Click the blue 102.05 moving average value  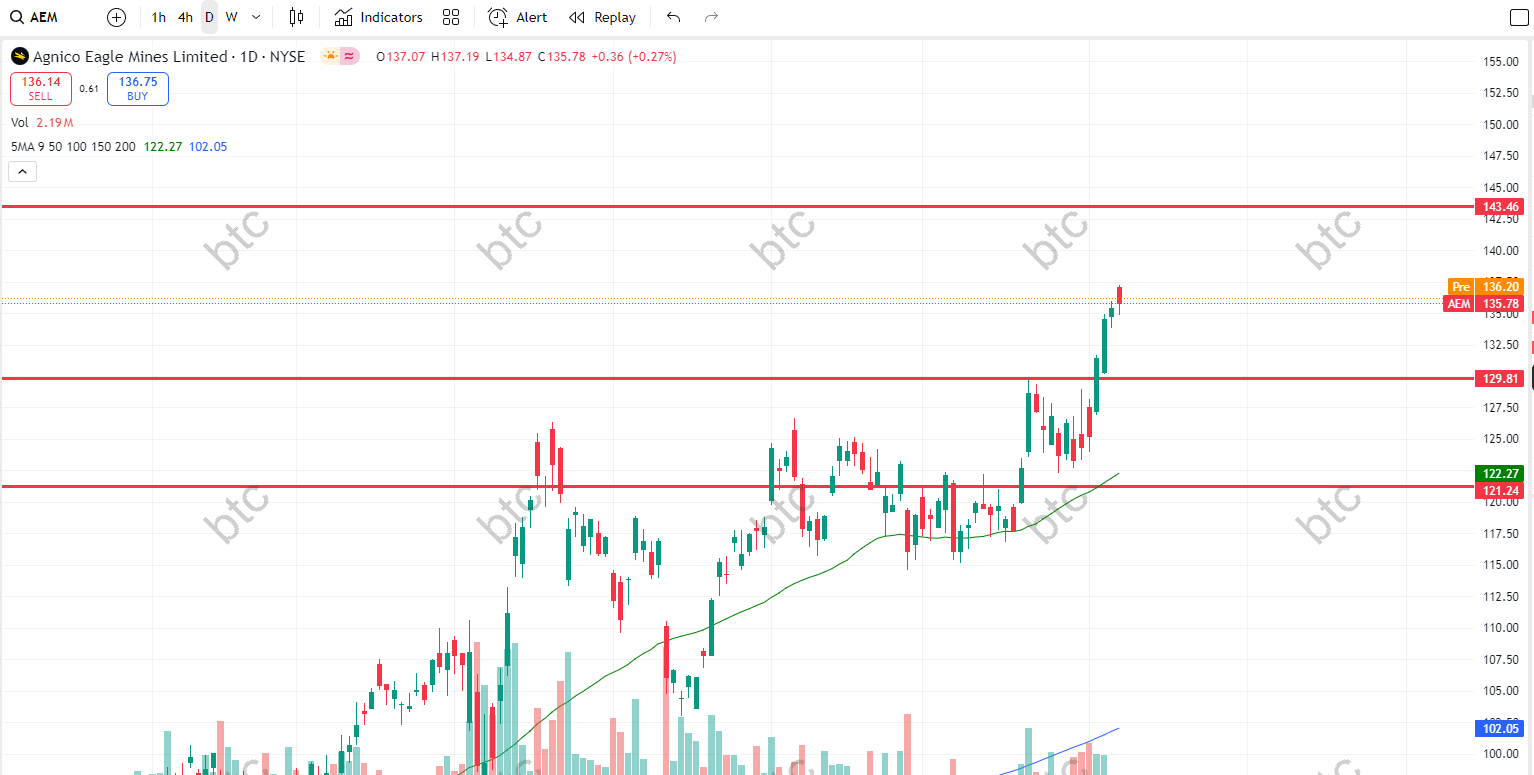point(208,147)
